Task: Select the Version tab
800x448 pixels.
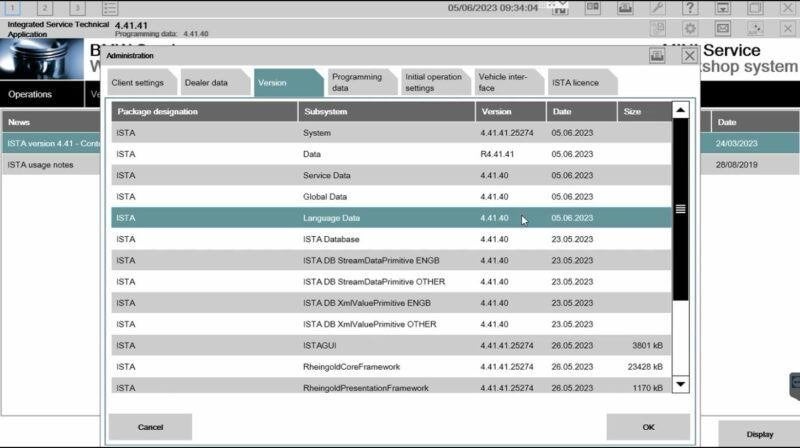Action: pyautogui.click(x=289, y=83)
